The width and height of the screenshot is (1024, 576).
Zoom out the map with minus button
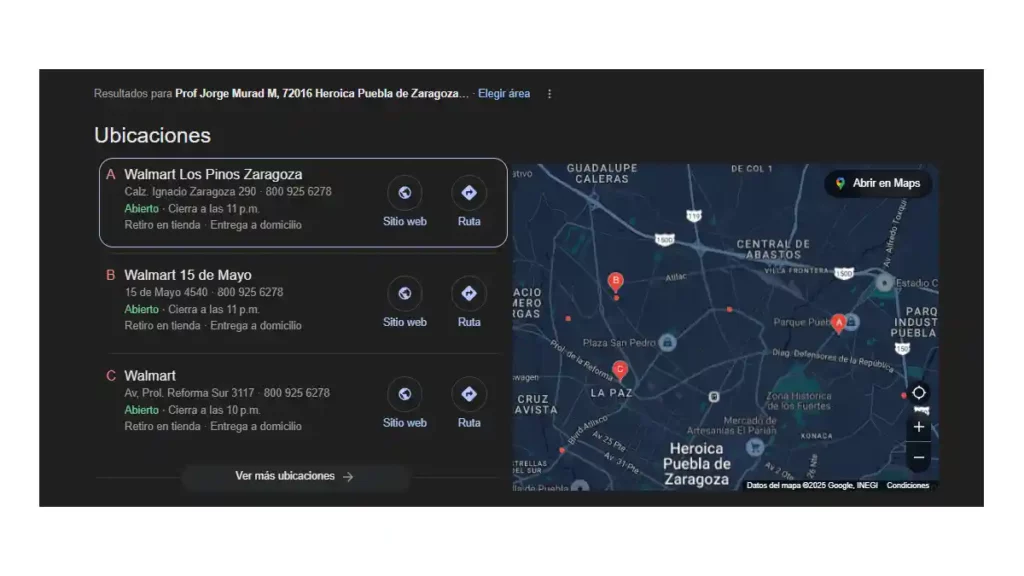tap(919, 458)
